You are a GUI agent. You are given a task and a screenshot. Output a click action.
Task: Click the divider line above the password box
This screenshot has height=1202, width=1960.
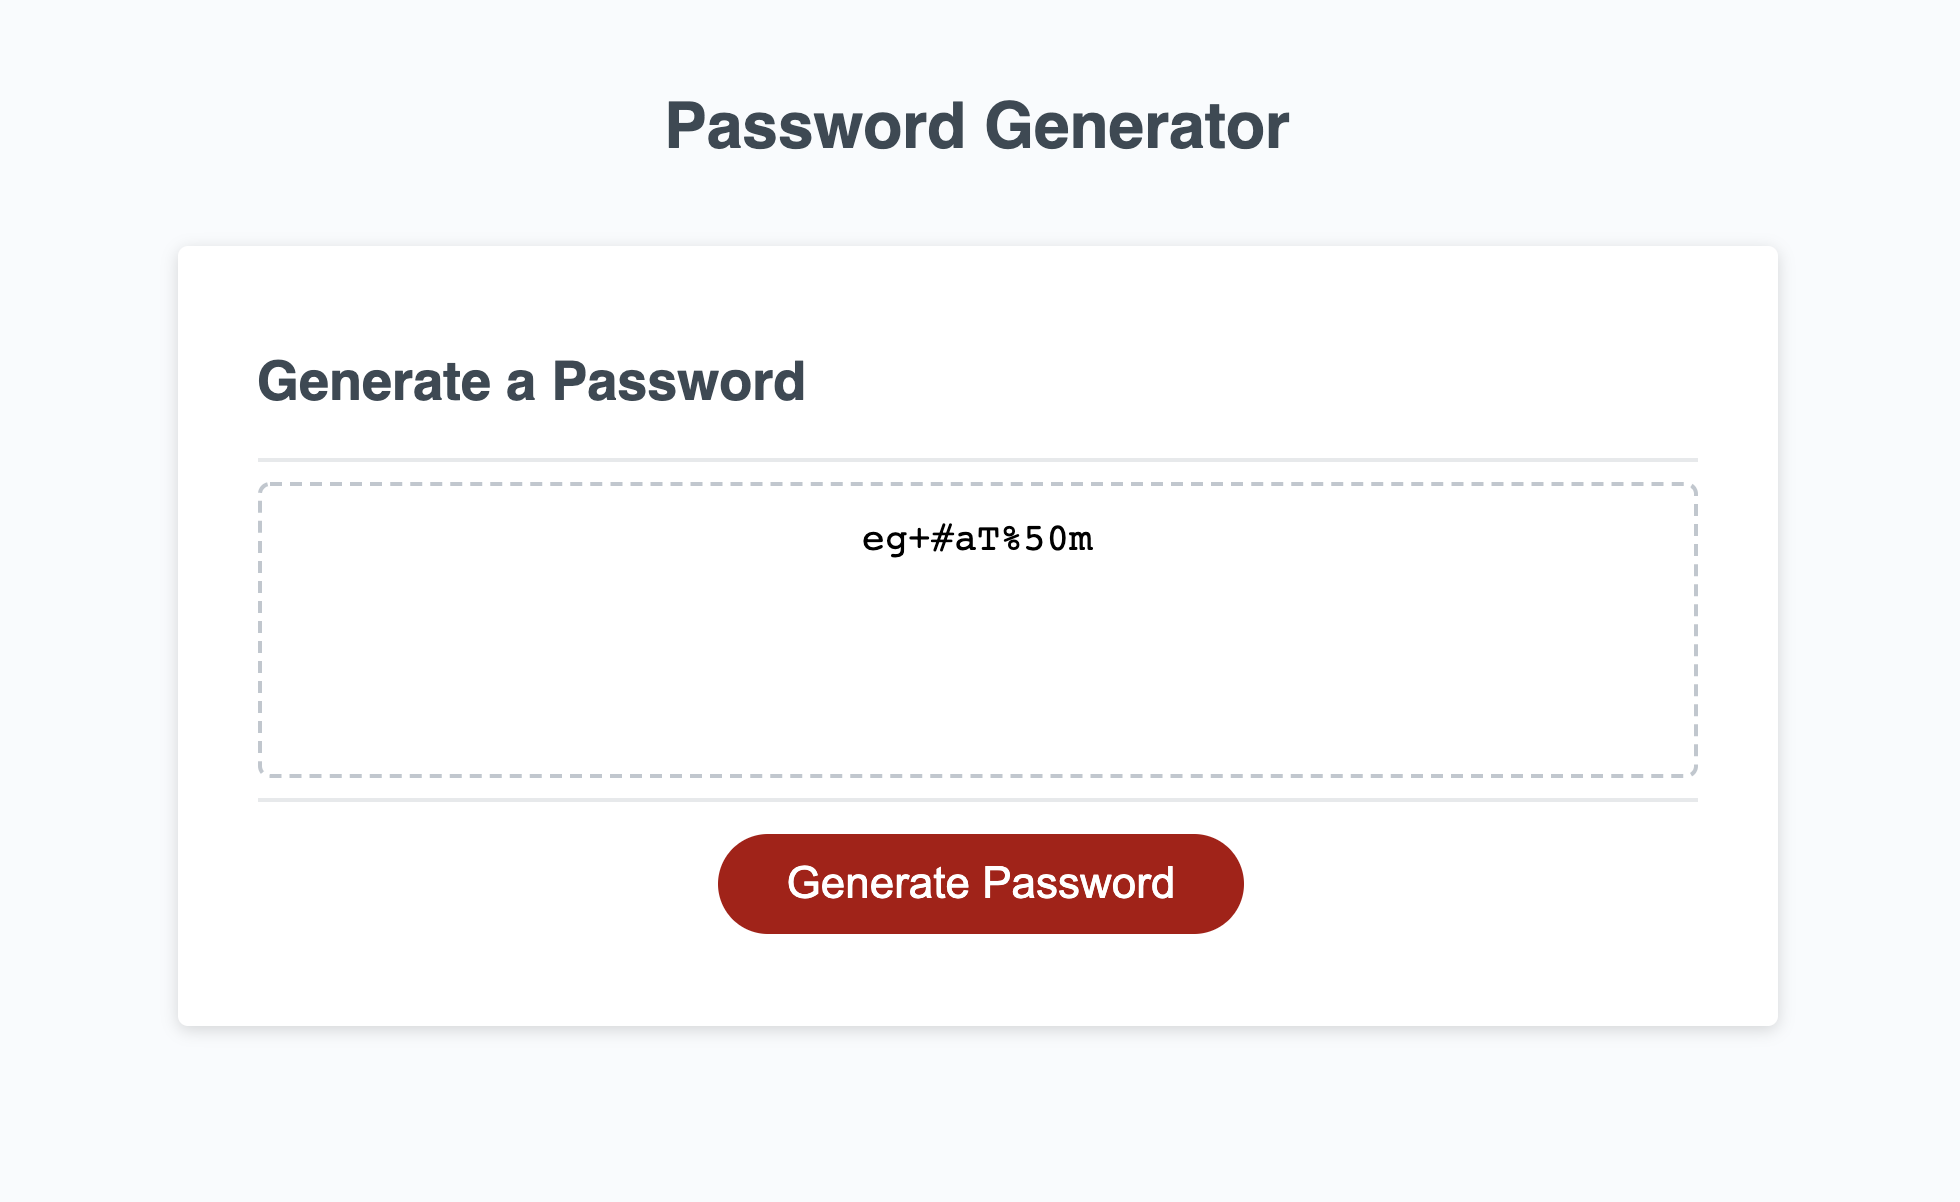tap(978, 458)
